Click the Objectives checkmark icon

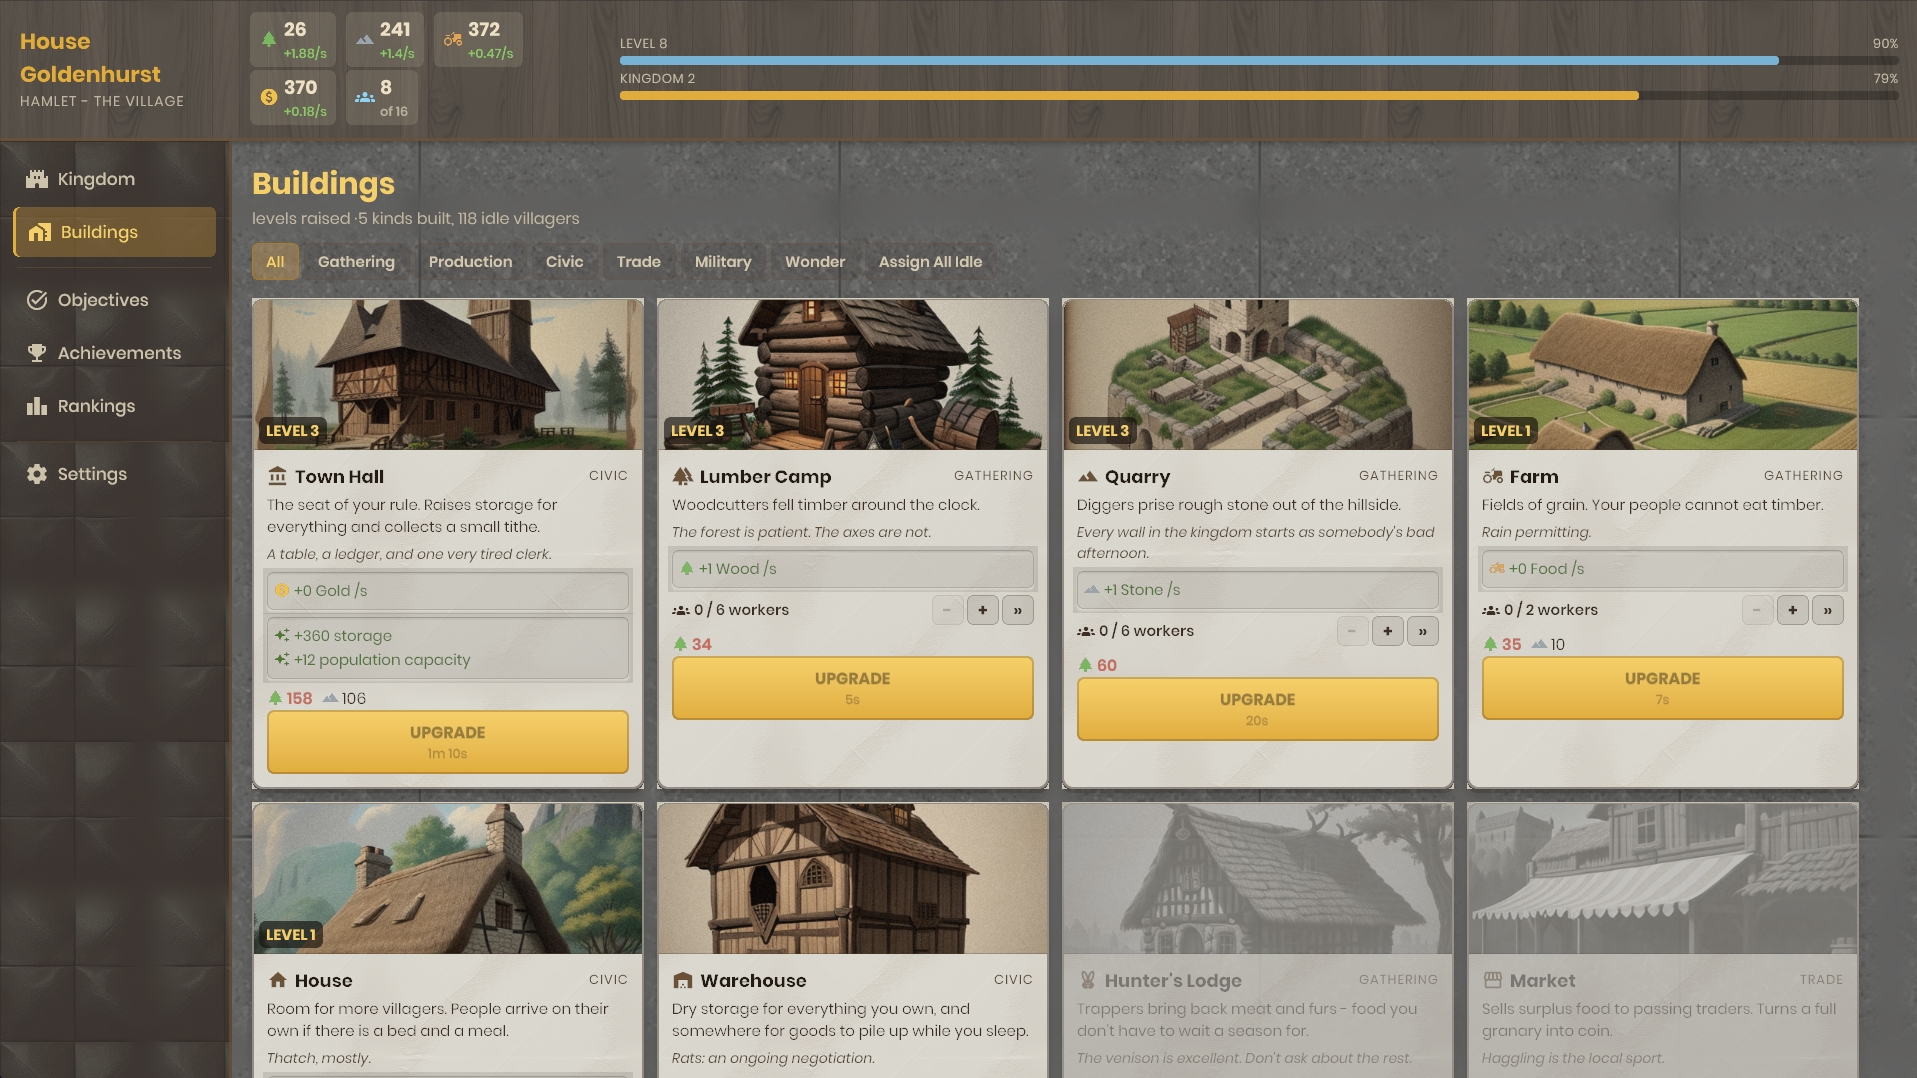37,300
